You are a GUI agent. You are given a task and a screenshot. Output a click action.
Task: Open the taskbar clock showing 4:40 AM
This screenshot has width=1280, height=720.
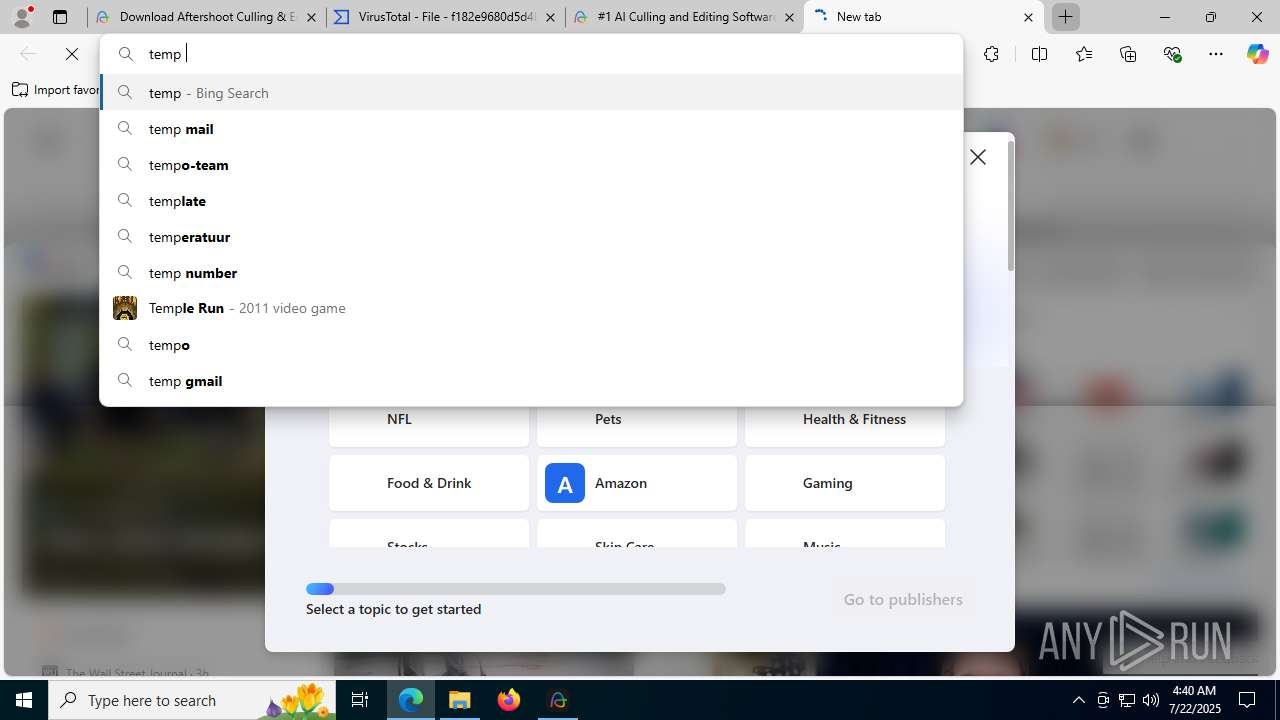point(1194,700)
